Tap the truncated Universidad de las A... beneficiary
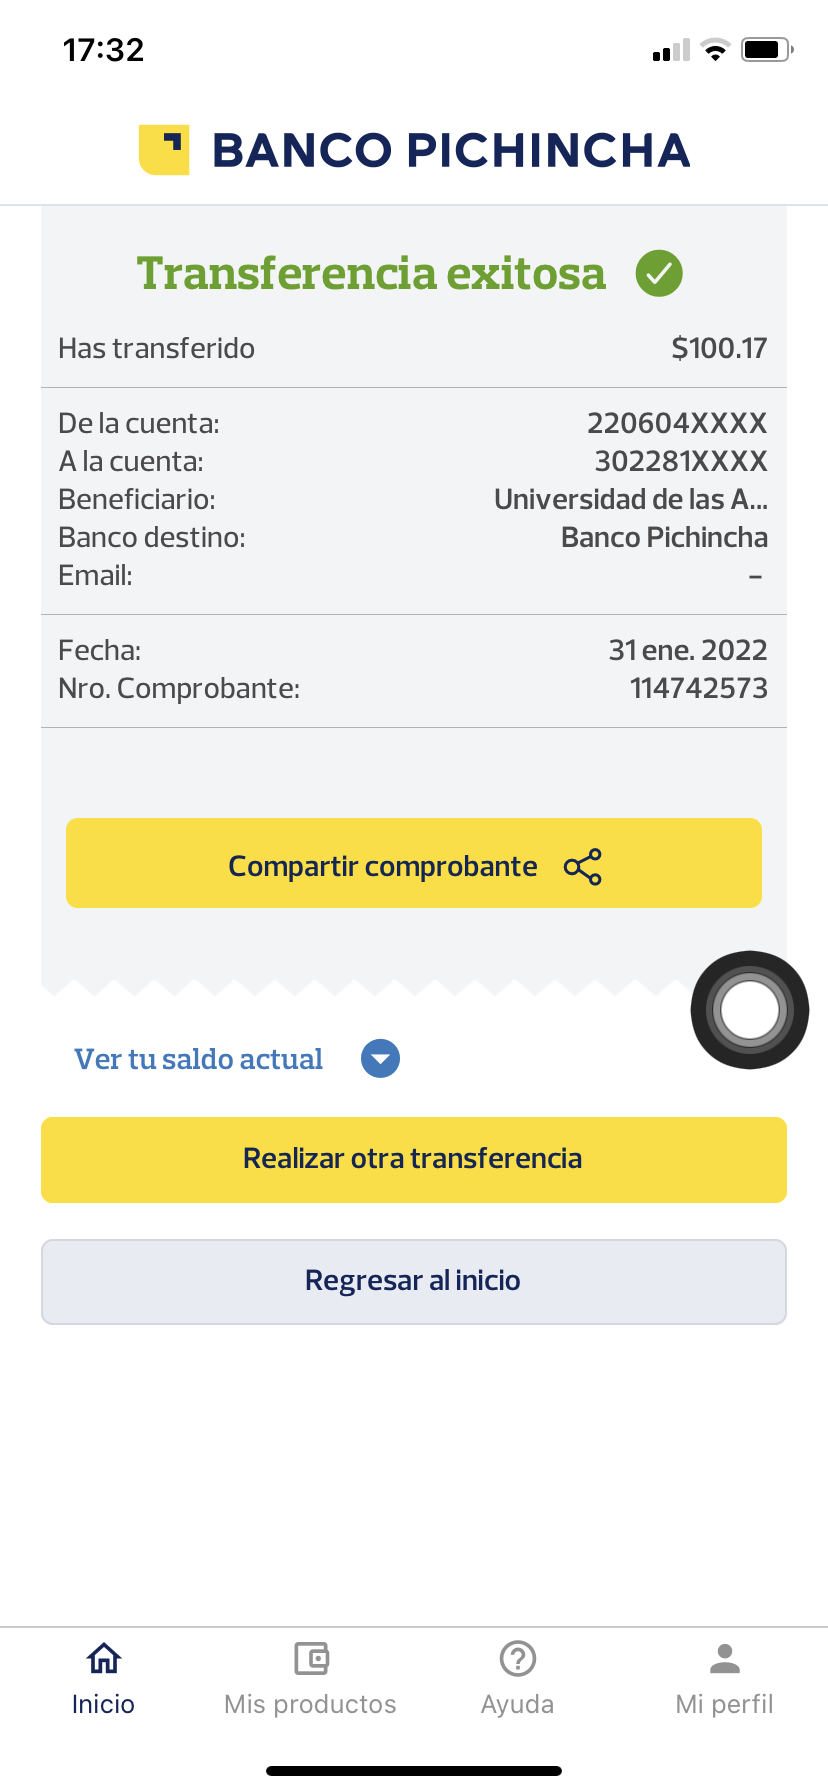The width and height of the screenshot is (828, 1792). [x=630, y=499]
